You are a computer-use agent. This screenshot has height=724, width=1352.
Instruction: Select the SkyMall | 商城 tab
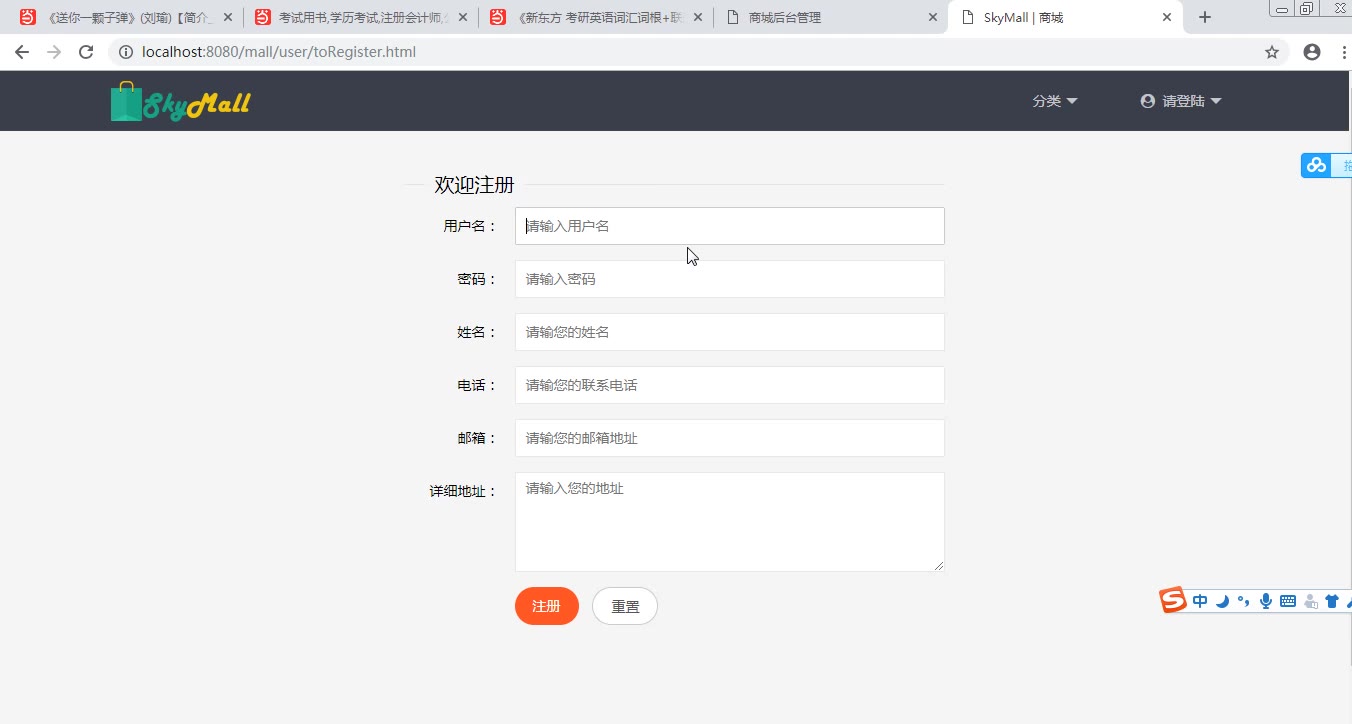pos(1065,17)
